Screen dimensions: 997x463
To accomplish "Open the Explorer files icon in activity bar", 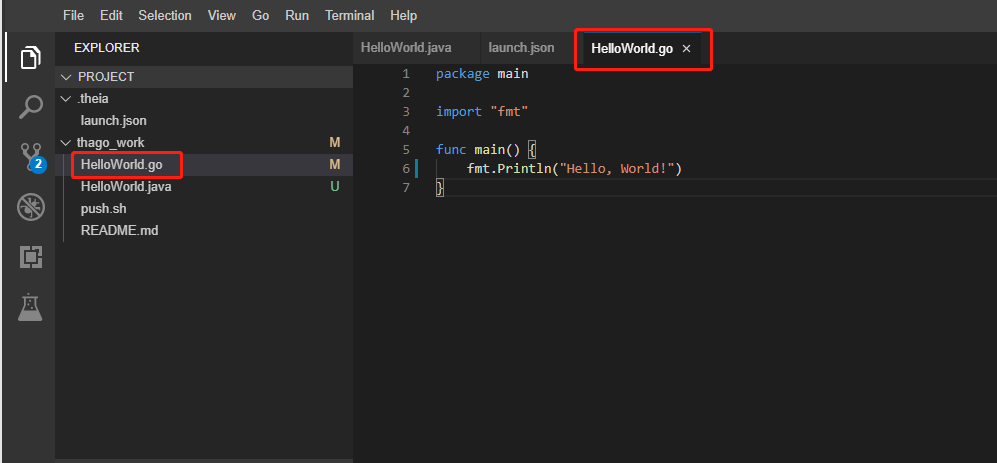I will (31, 57).
